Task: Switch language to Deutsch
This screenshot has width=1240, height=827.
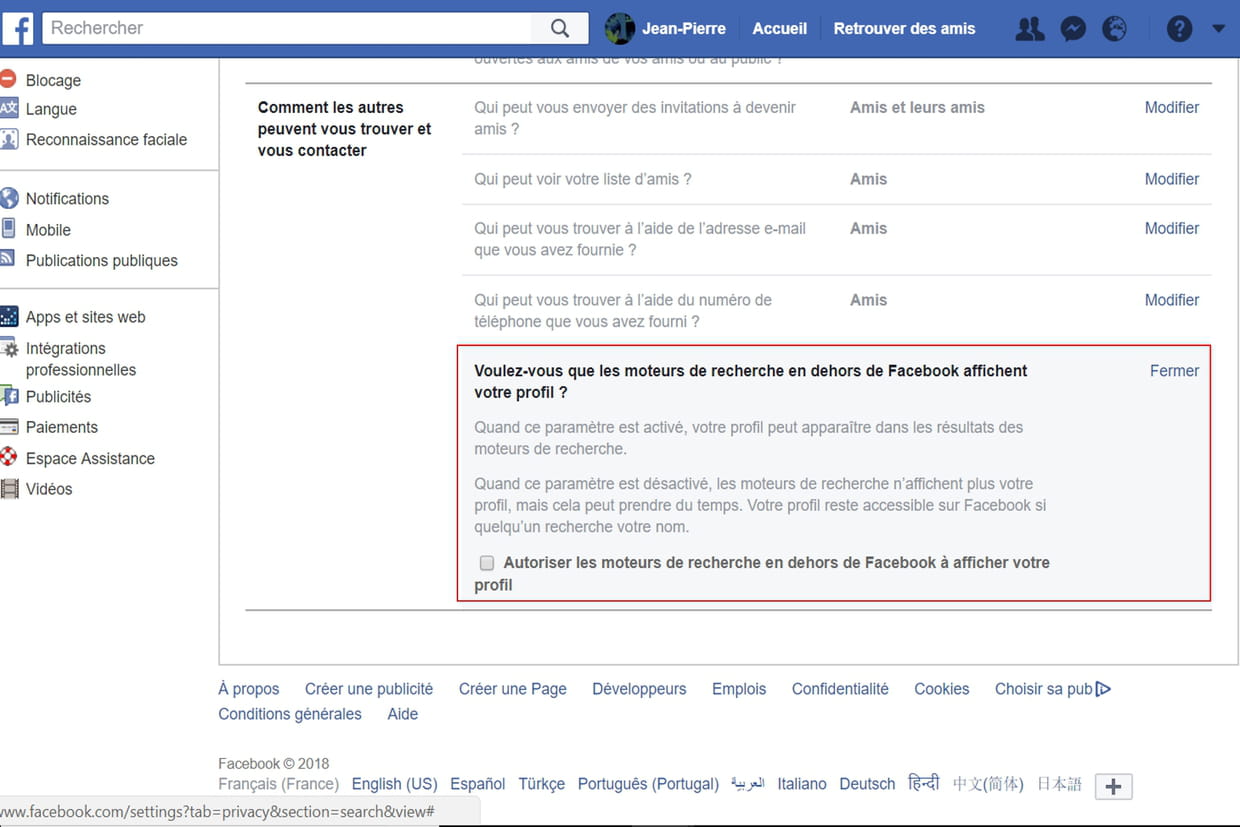Action: pos(867,784)
